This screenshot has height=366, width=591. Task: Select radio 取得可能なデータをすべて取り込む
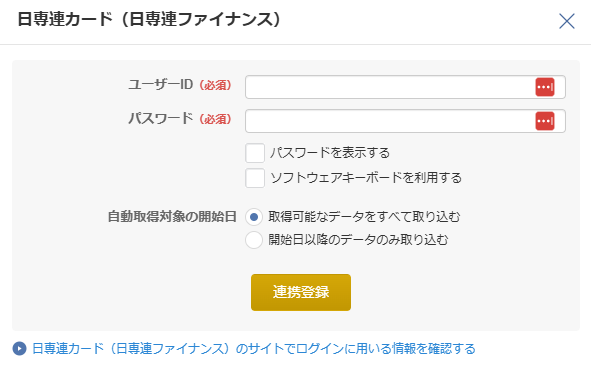[x=254, y=217]
